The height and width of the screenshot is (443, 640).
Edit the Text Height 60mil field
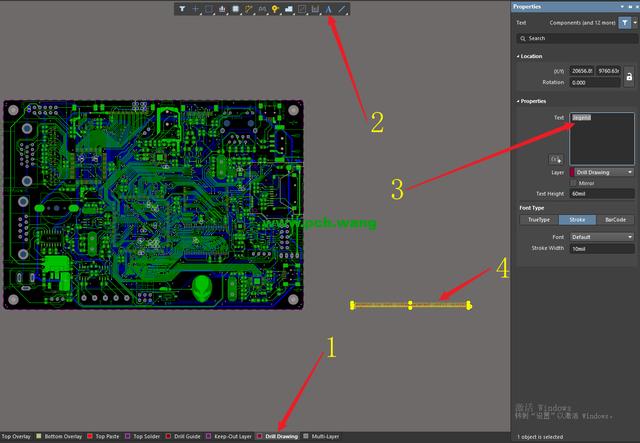point(602,194)
